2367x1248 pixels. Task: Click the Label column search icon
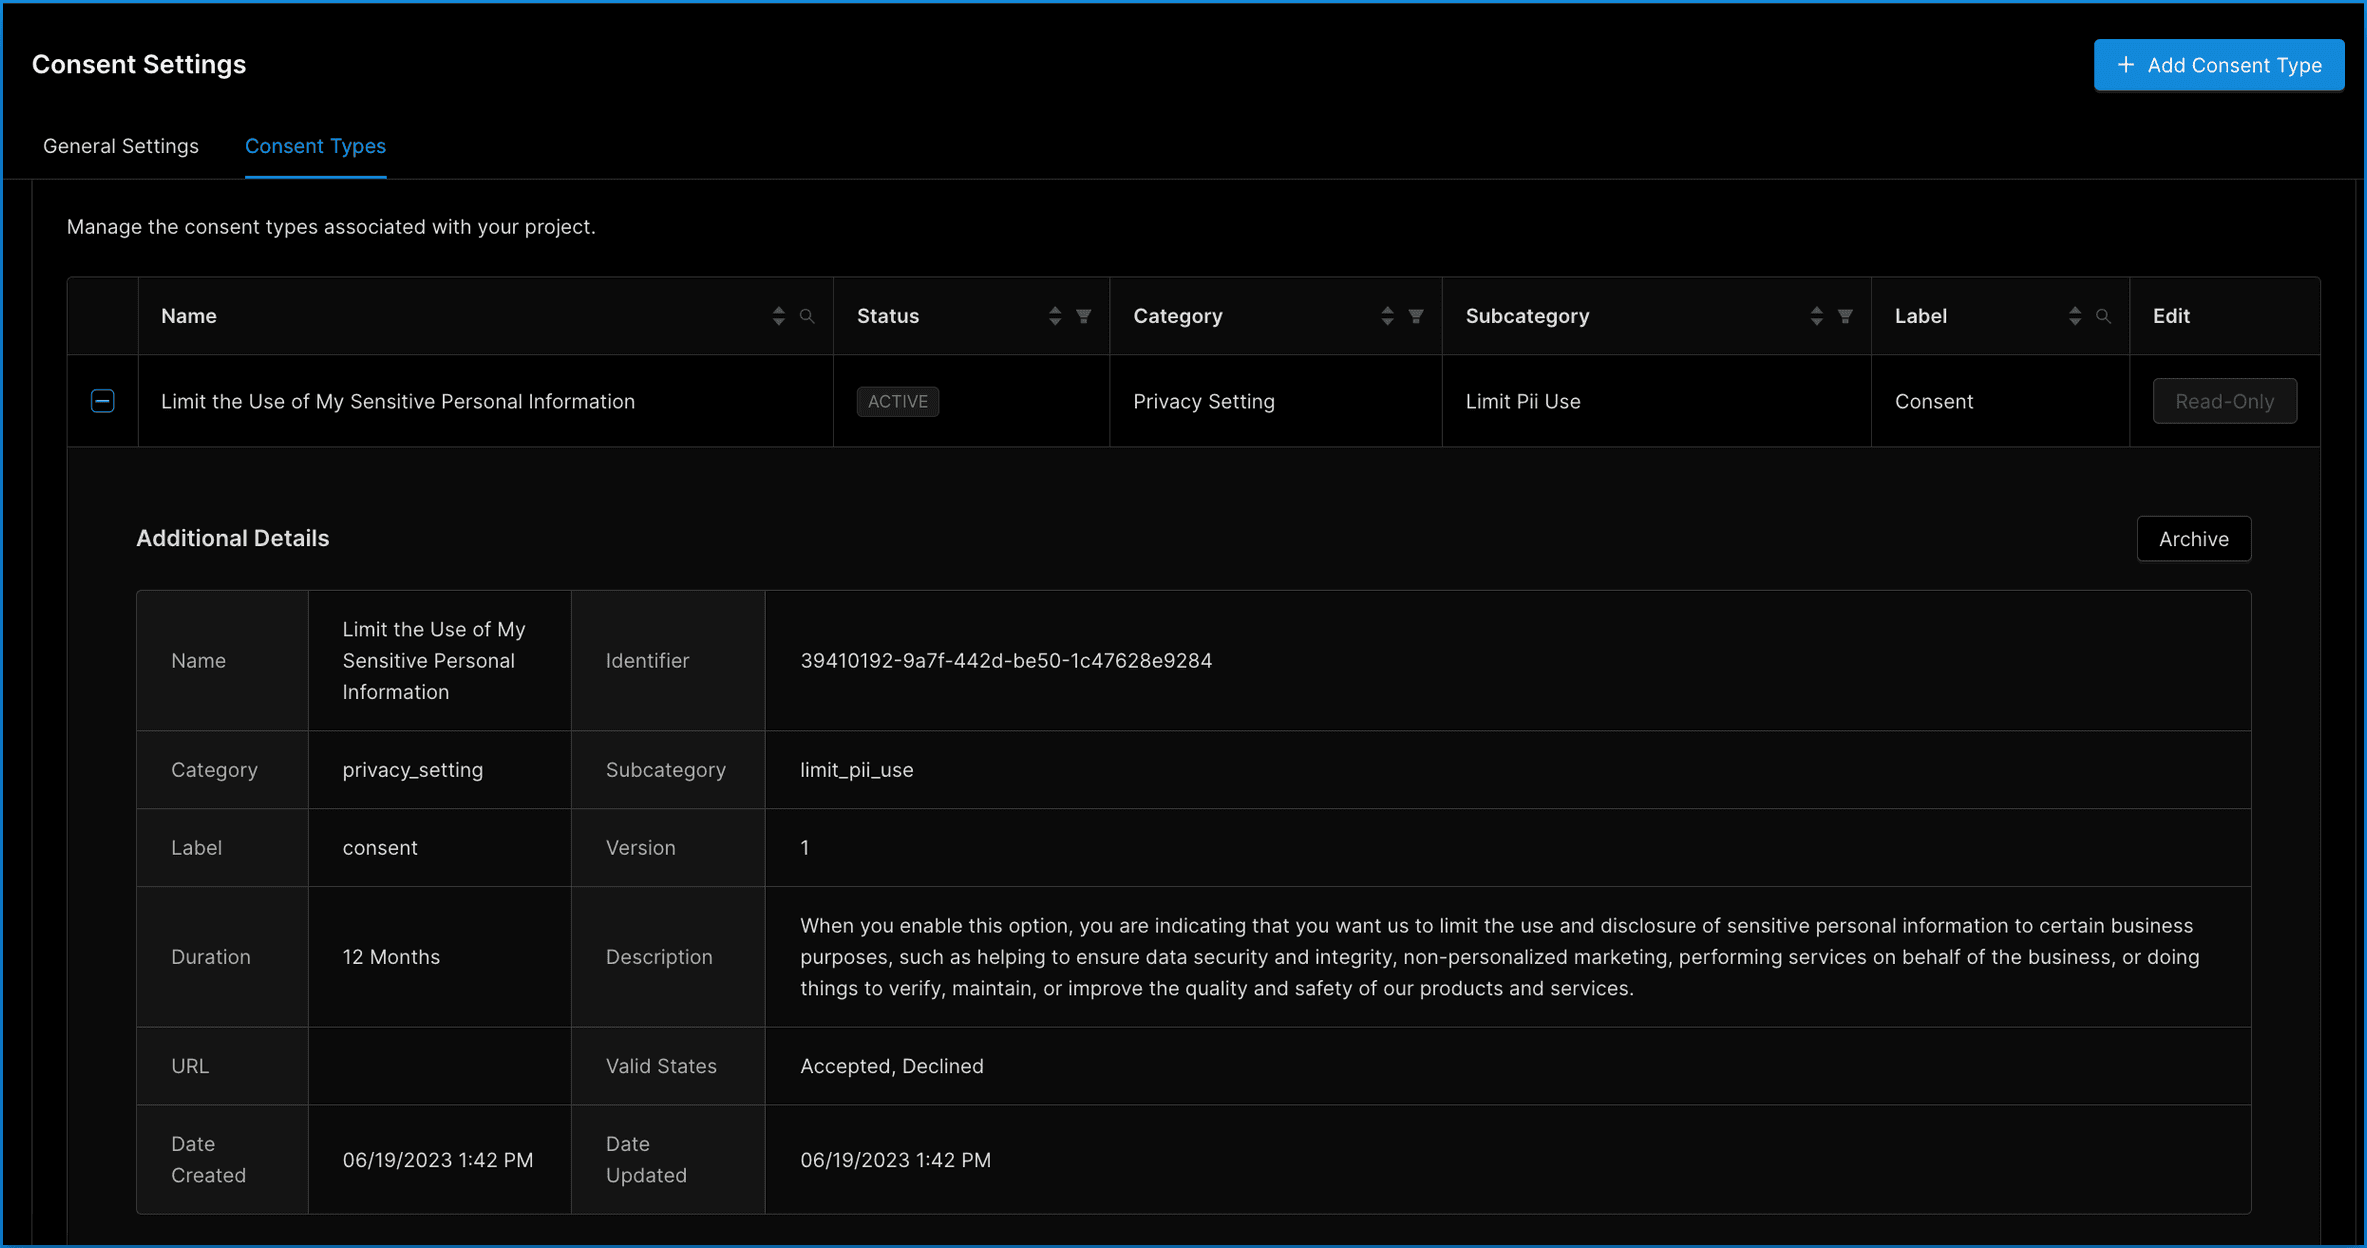(x=2103, y=316)
